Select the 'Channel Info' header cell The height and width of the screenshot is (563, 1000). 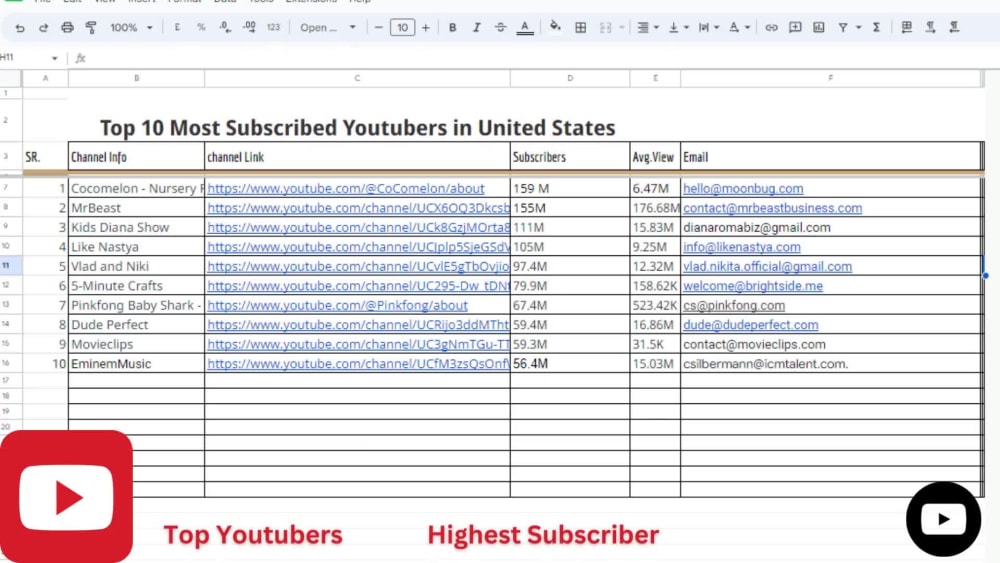[x=136, y=157]
